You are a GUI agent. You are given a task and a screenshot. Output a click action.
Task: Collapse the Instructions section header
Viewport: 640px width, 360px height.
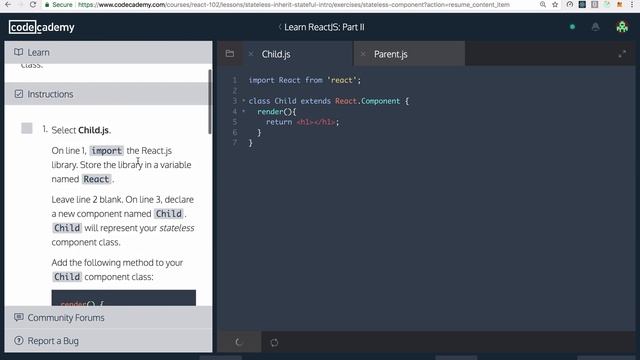(108, 94)
